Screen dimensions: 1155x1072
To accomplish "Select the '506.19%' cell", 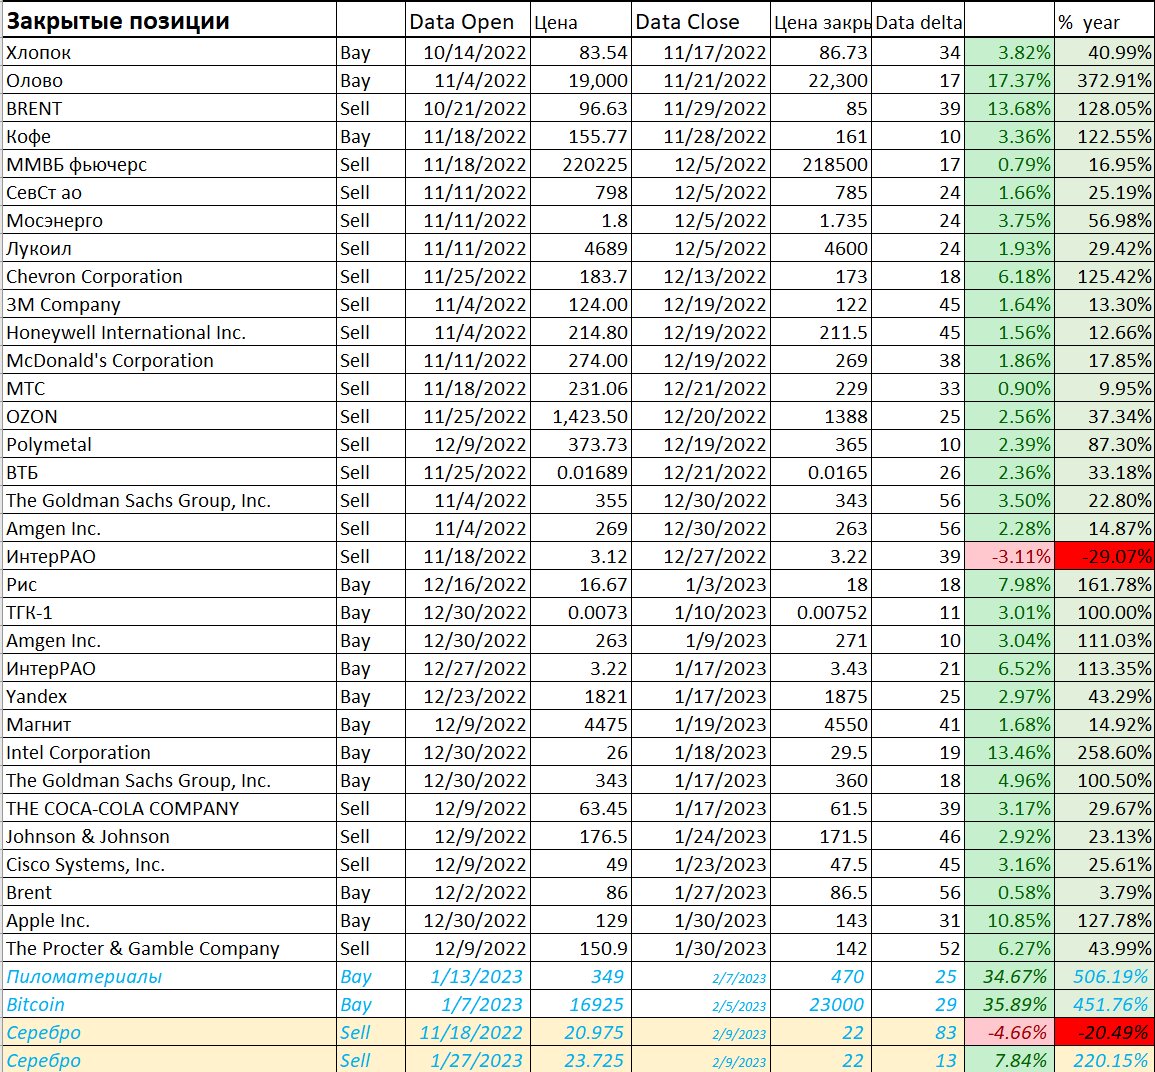I will click(1104, 976).
